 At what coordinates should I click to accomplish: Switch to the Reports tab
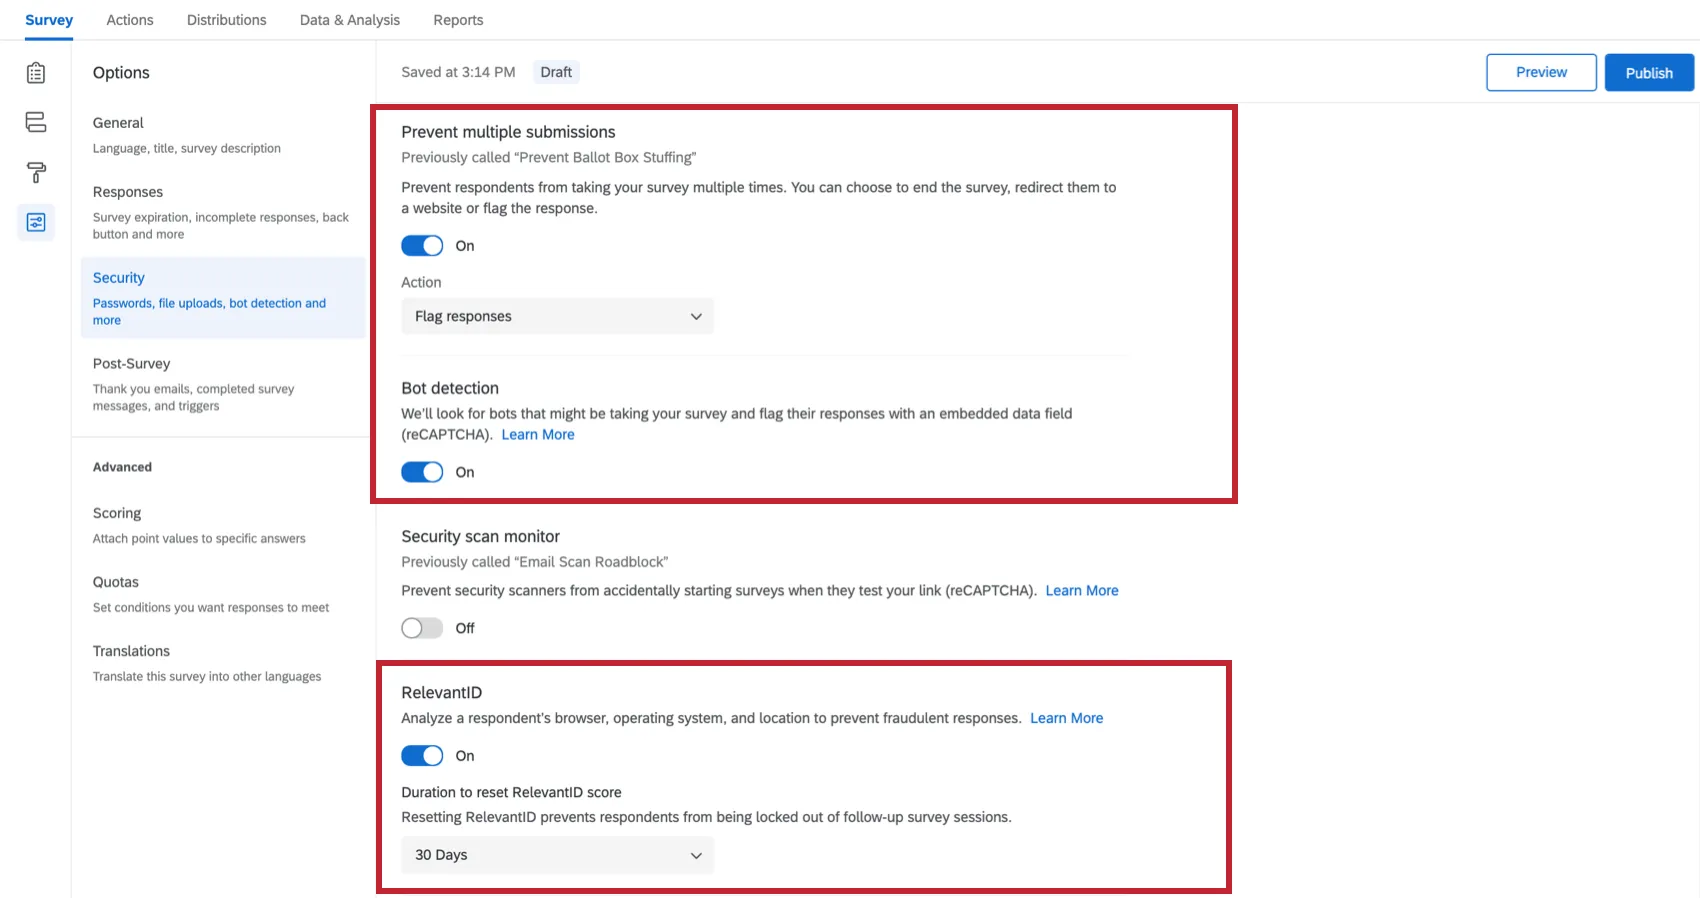(x=458, y=20)
